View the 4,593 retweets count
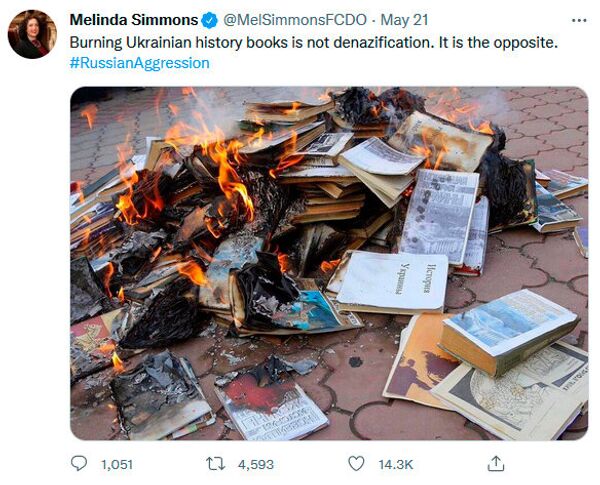This screenshot has width=600, height=485. 256,464
